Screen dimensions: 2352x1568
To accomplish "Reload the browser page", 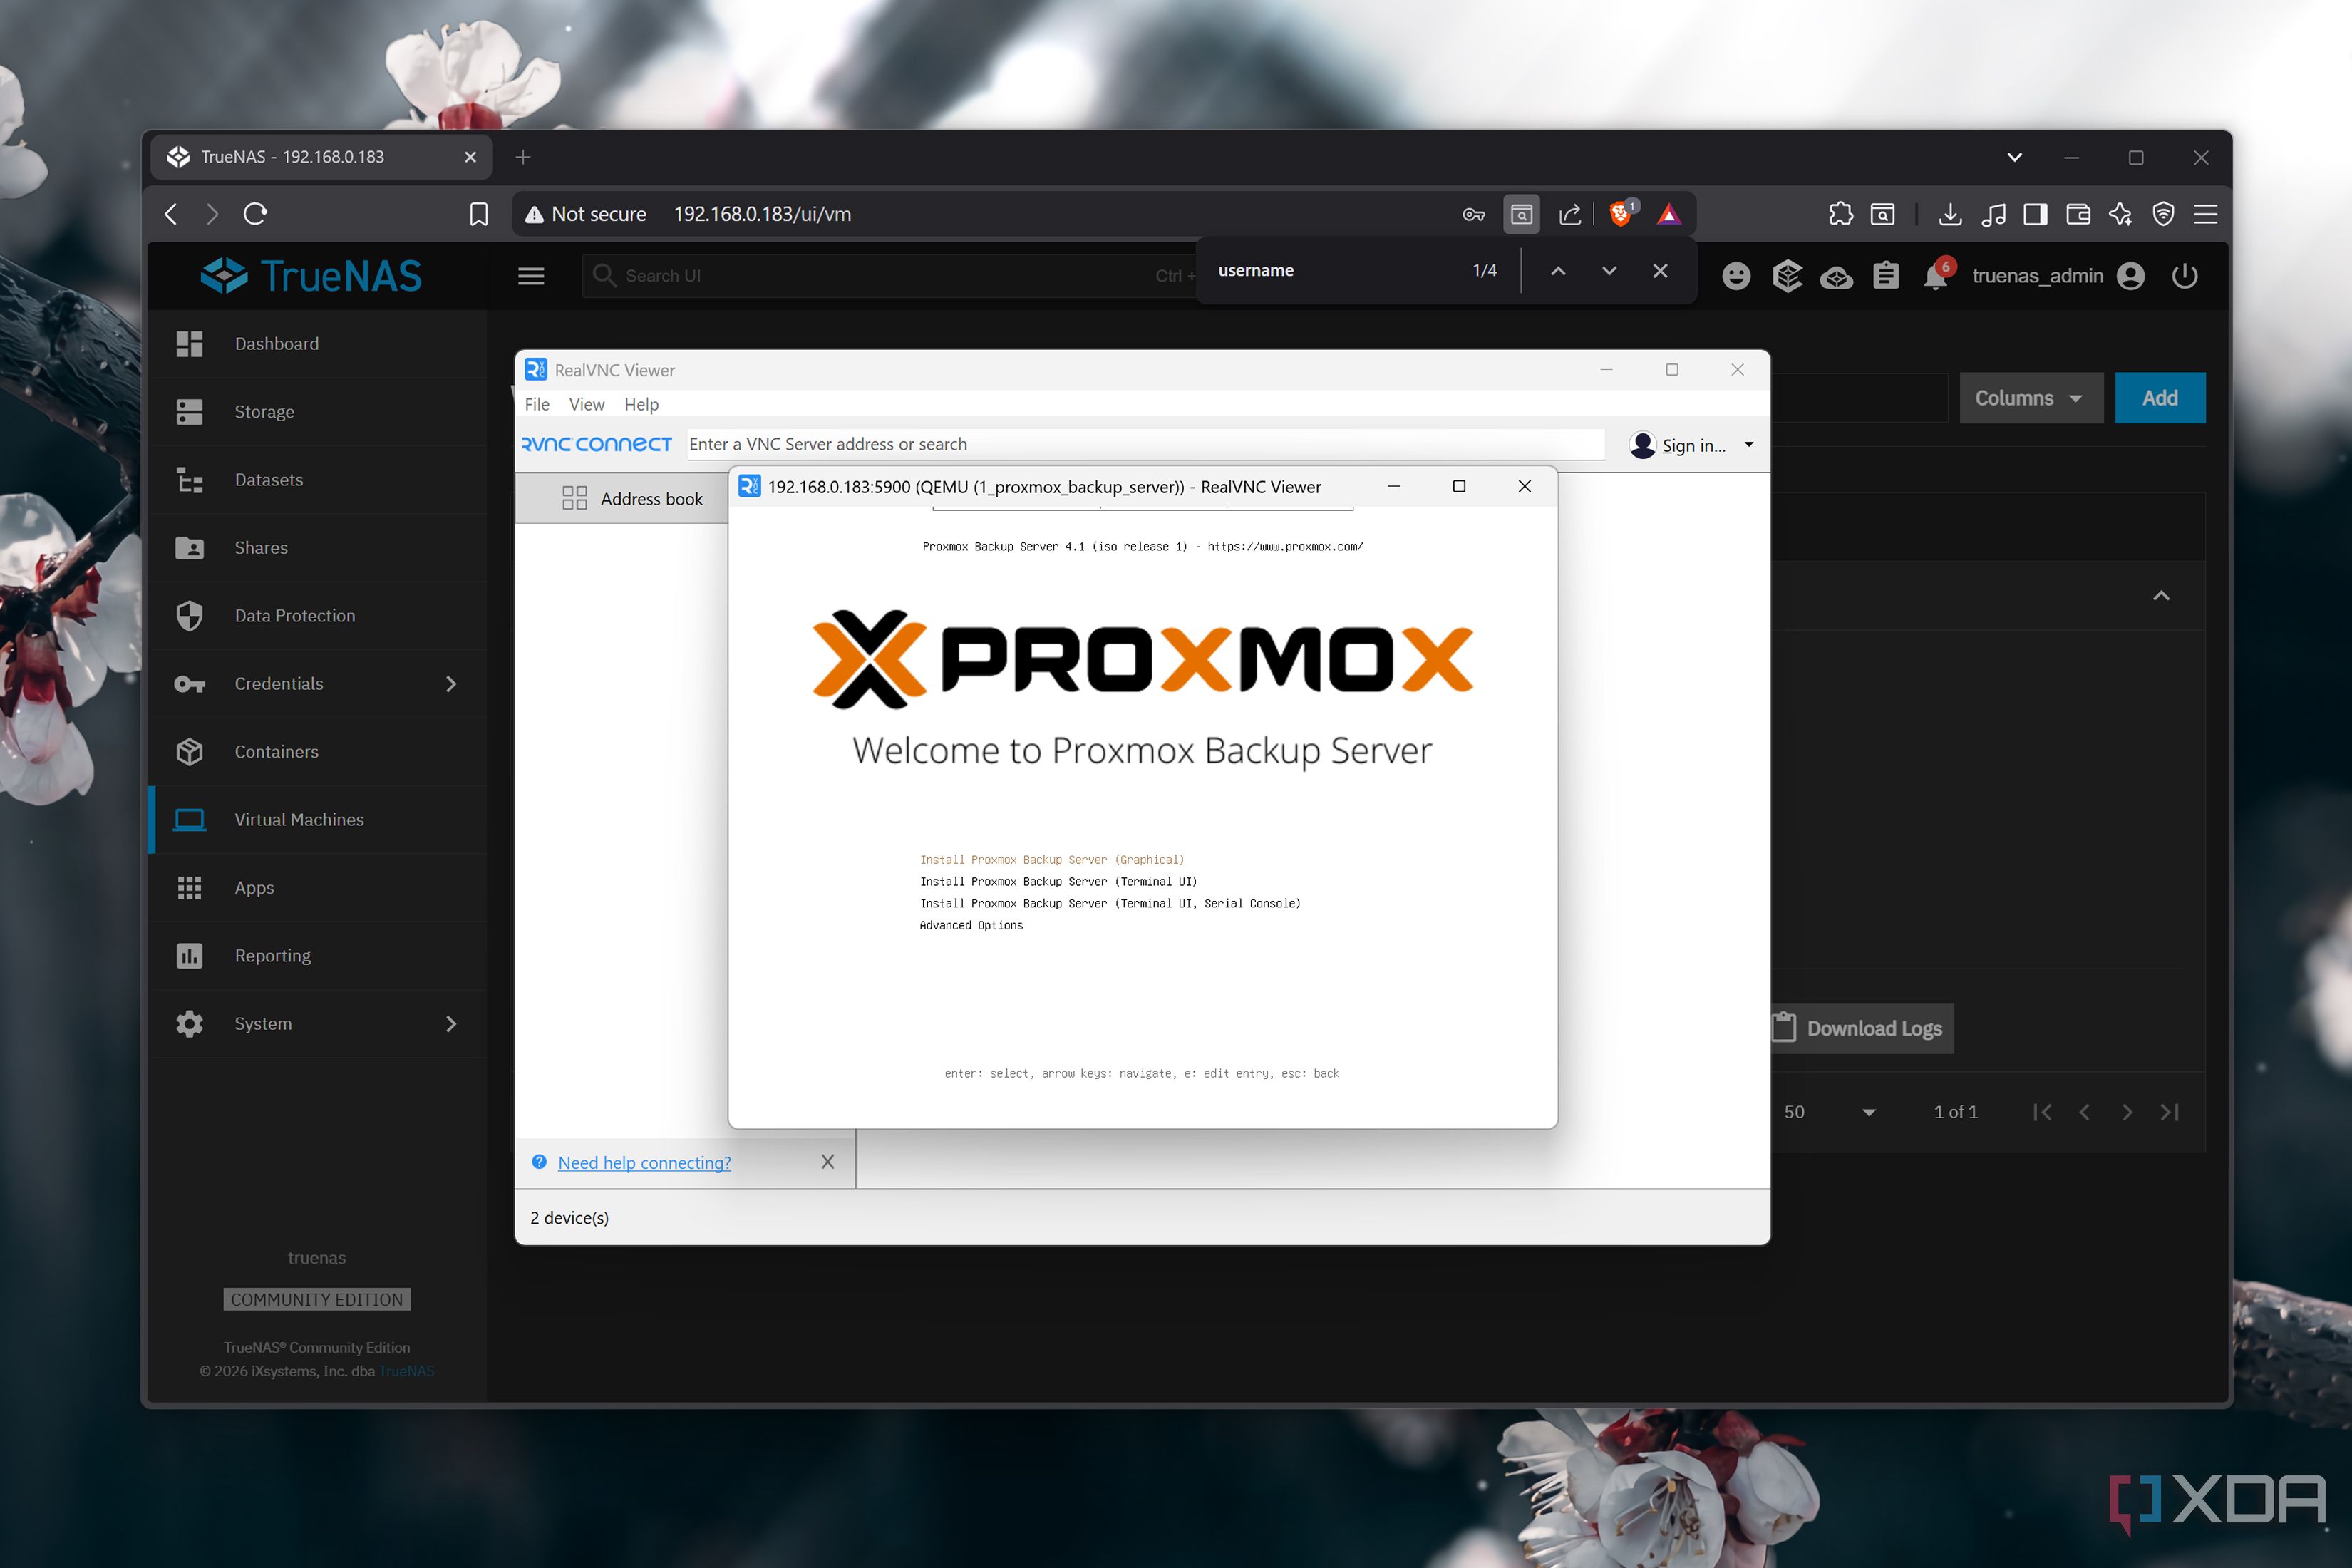I will [x=256, y=214].
